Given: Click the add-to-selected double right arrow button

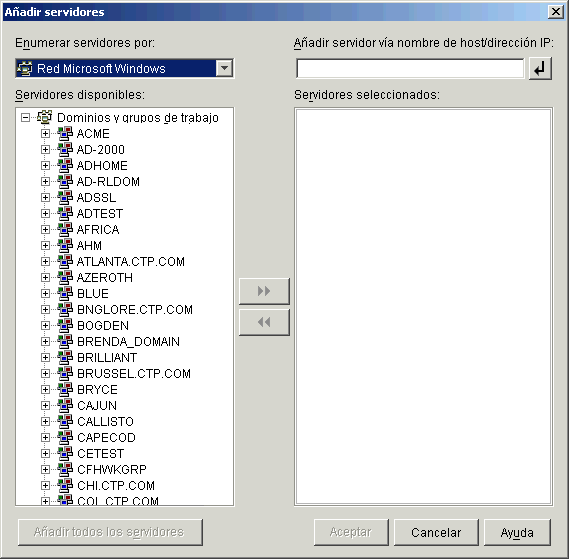Looking at the screenshot, I should point(264,291).
